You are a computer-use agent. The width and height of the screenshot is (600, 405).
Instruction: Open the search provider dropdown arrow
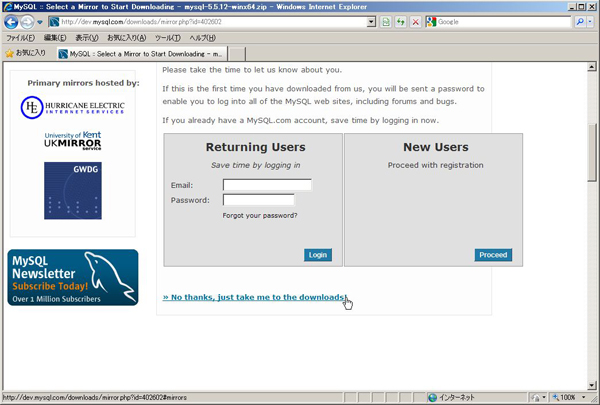[x=590, y=22]
